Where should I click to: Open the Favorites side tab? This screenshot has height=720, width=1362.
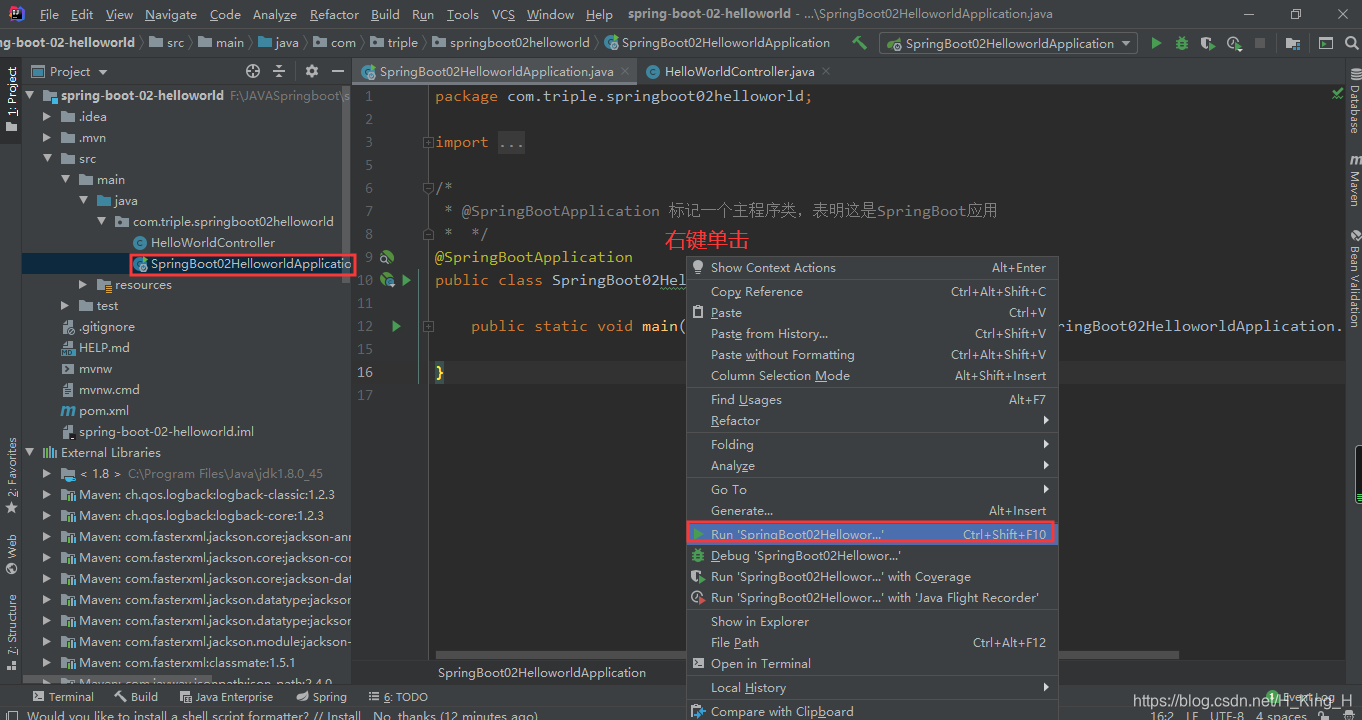click(x=12, y=475)
